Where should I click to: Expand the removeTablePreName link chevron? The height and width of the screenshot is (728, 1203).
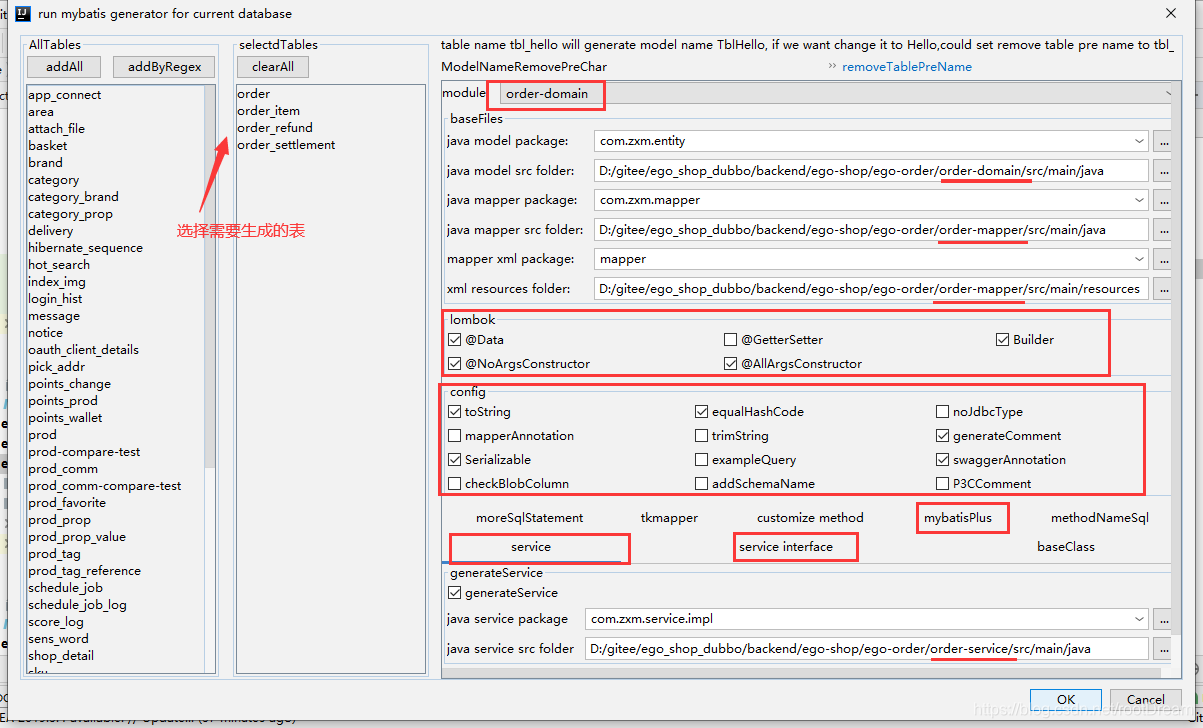coord(832,67)
